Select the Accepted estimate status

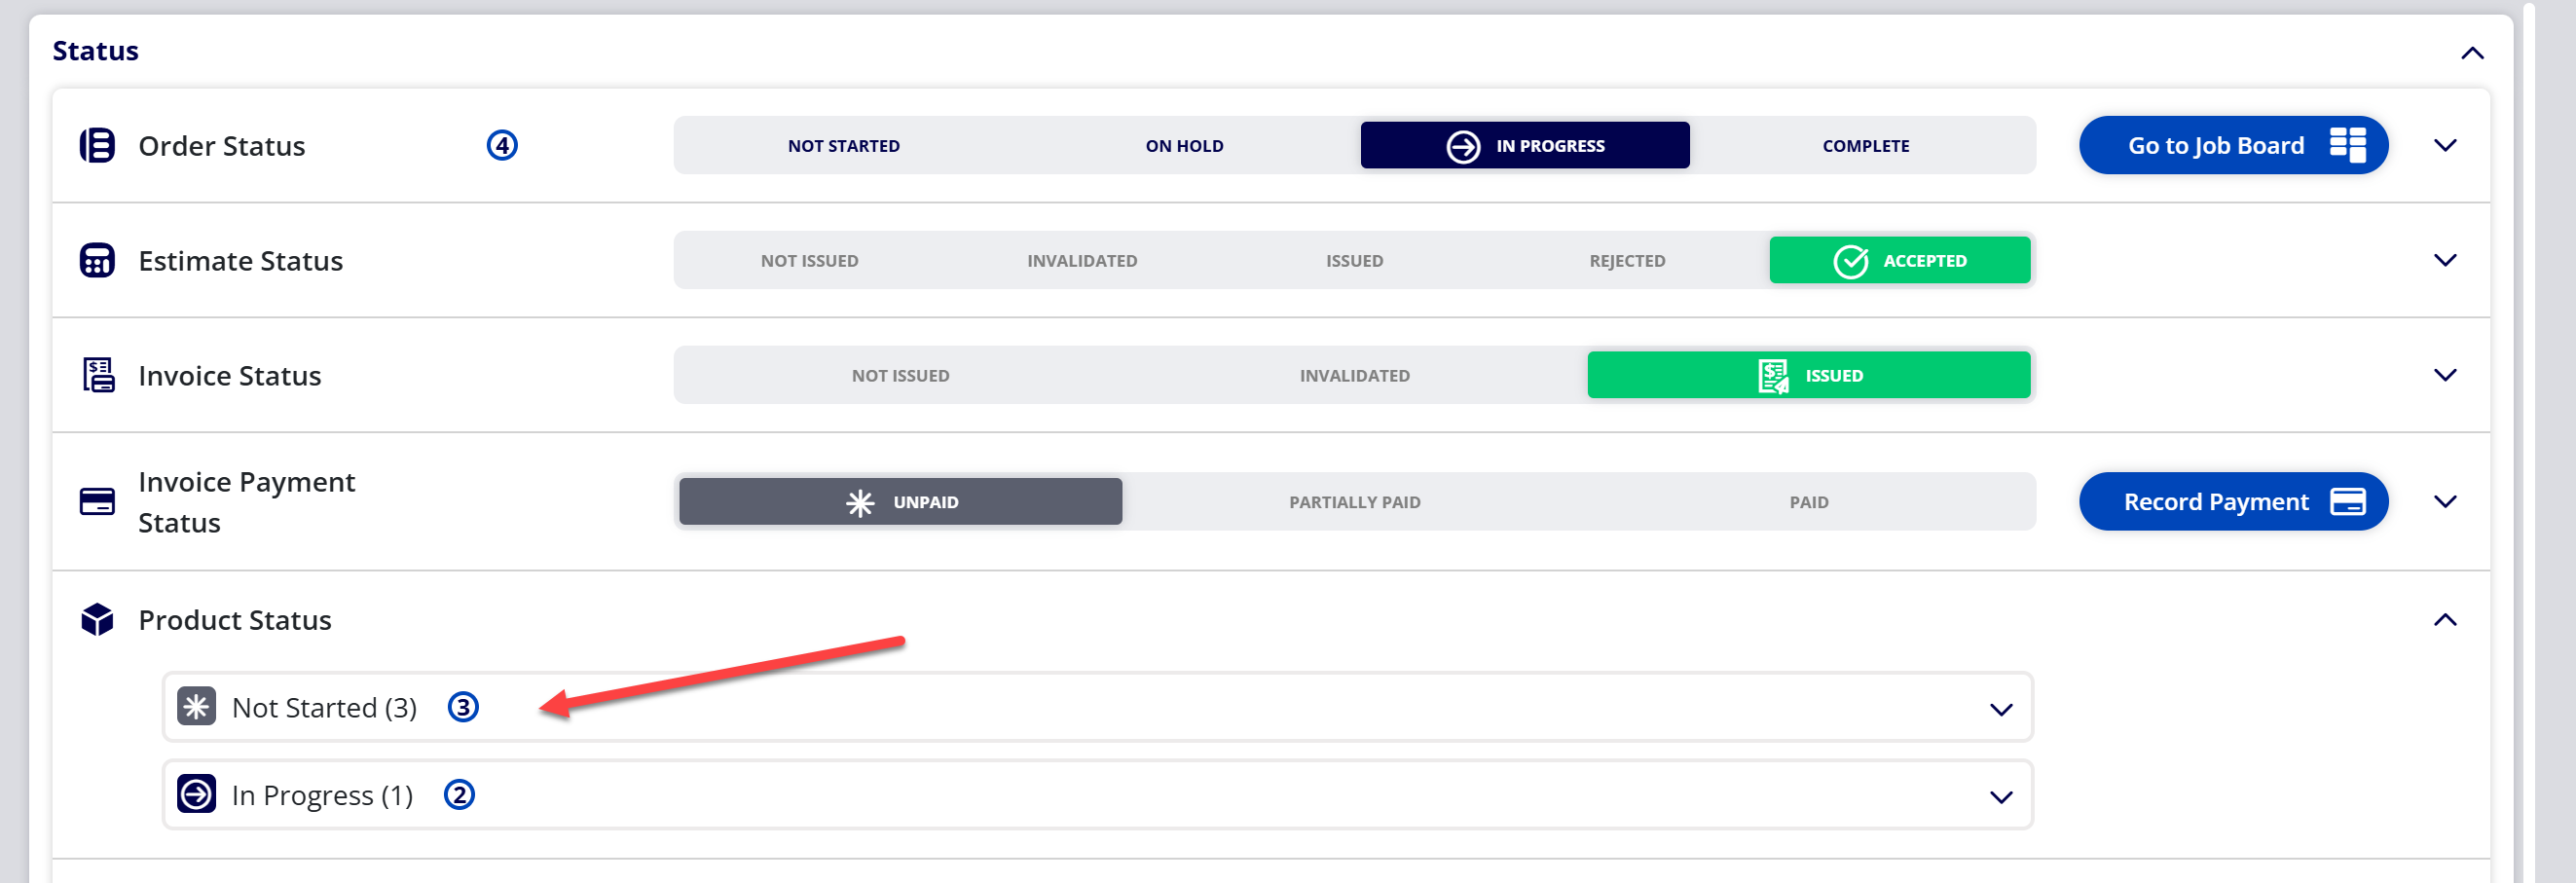pos(1899,261)
